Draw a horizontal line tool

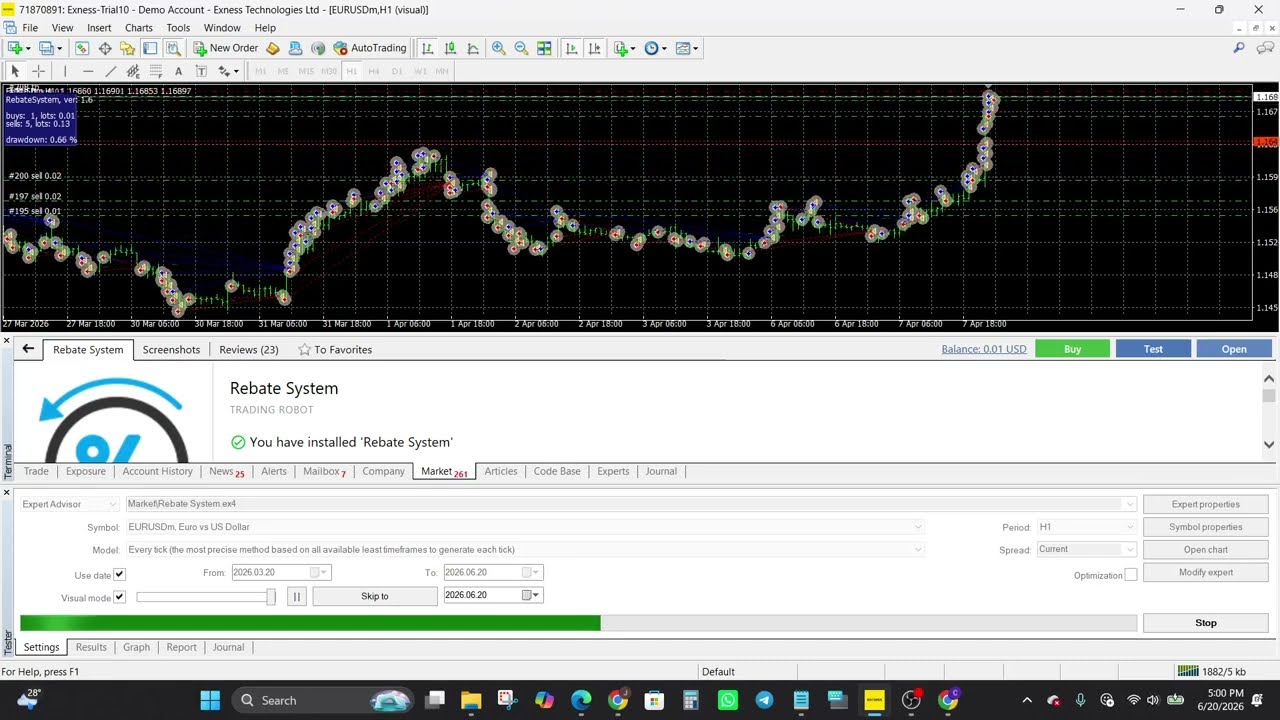pos(88,71)
